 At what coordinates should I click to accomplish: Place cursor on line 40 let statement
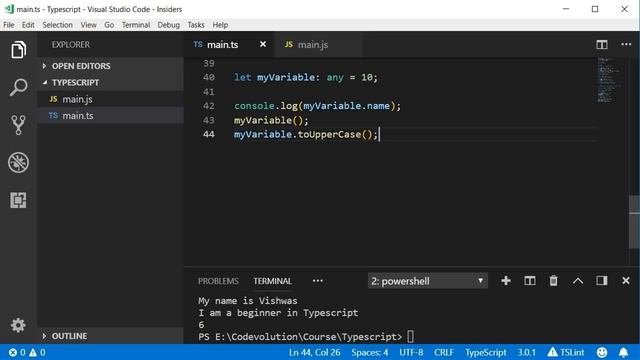[x=306, y=77]
